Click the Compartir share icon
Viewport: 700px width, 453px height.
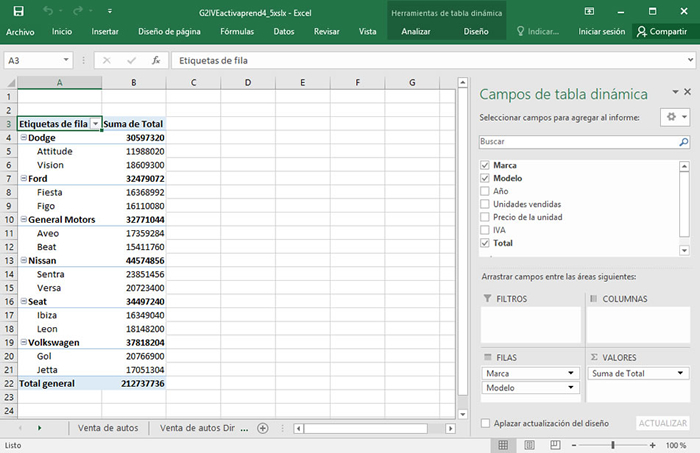tap(643, 31)
